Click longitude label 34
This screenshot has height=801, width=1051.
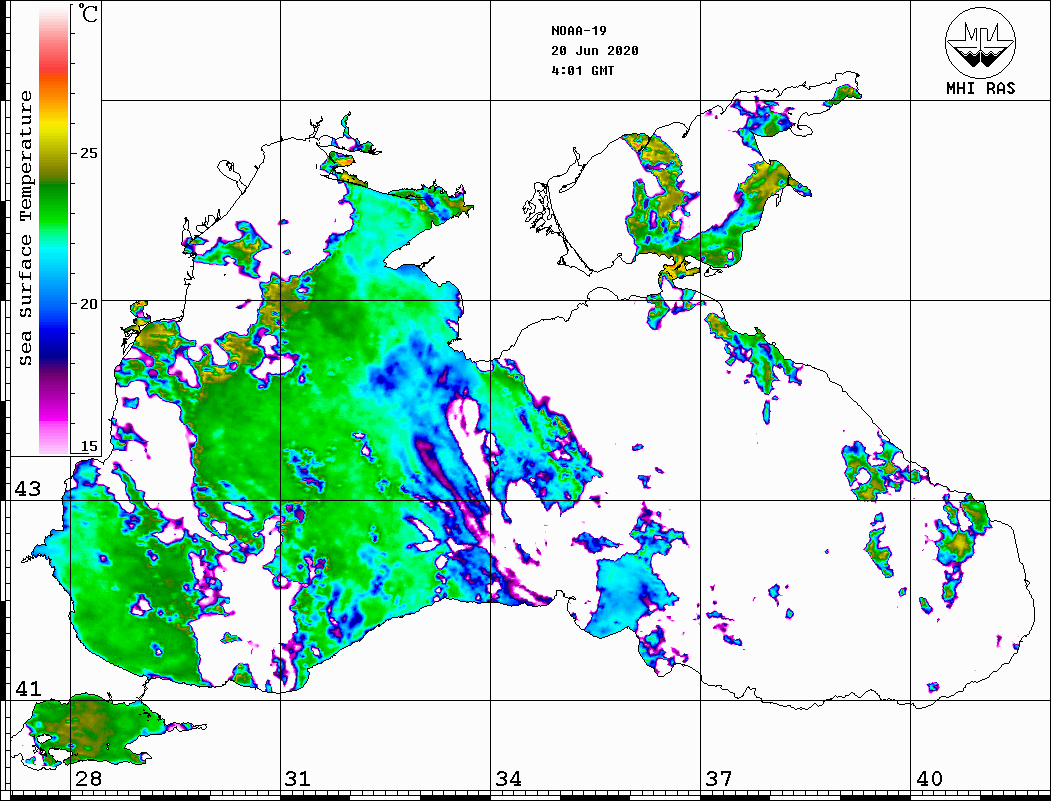tap(509, 779)
